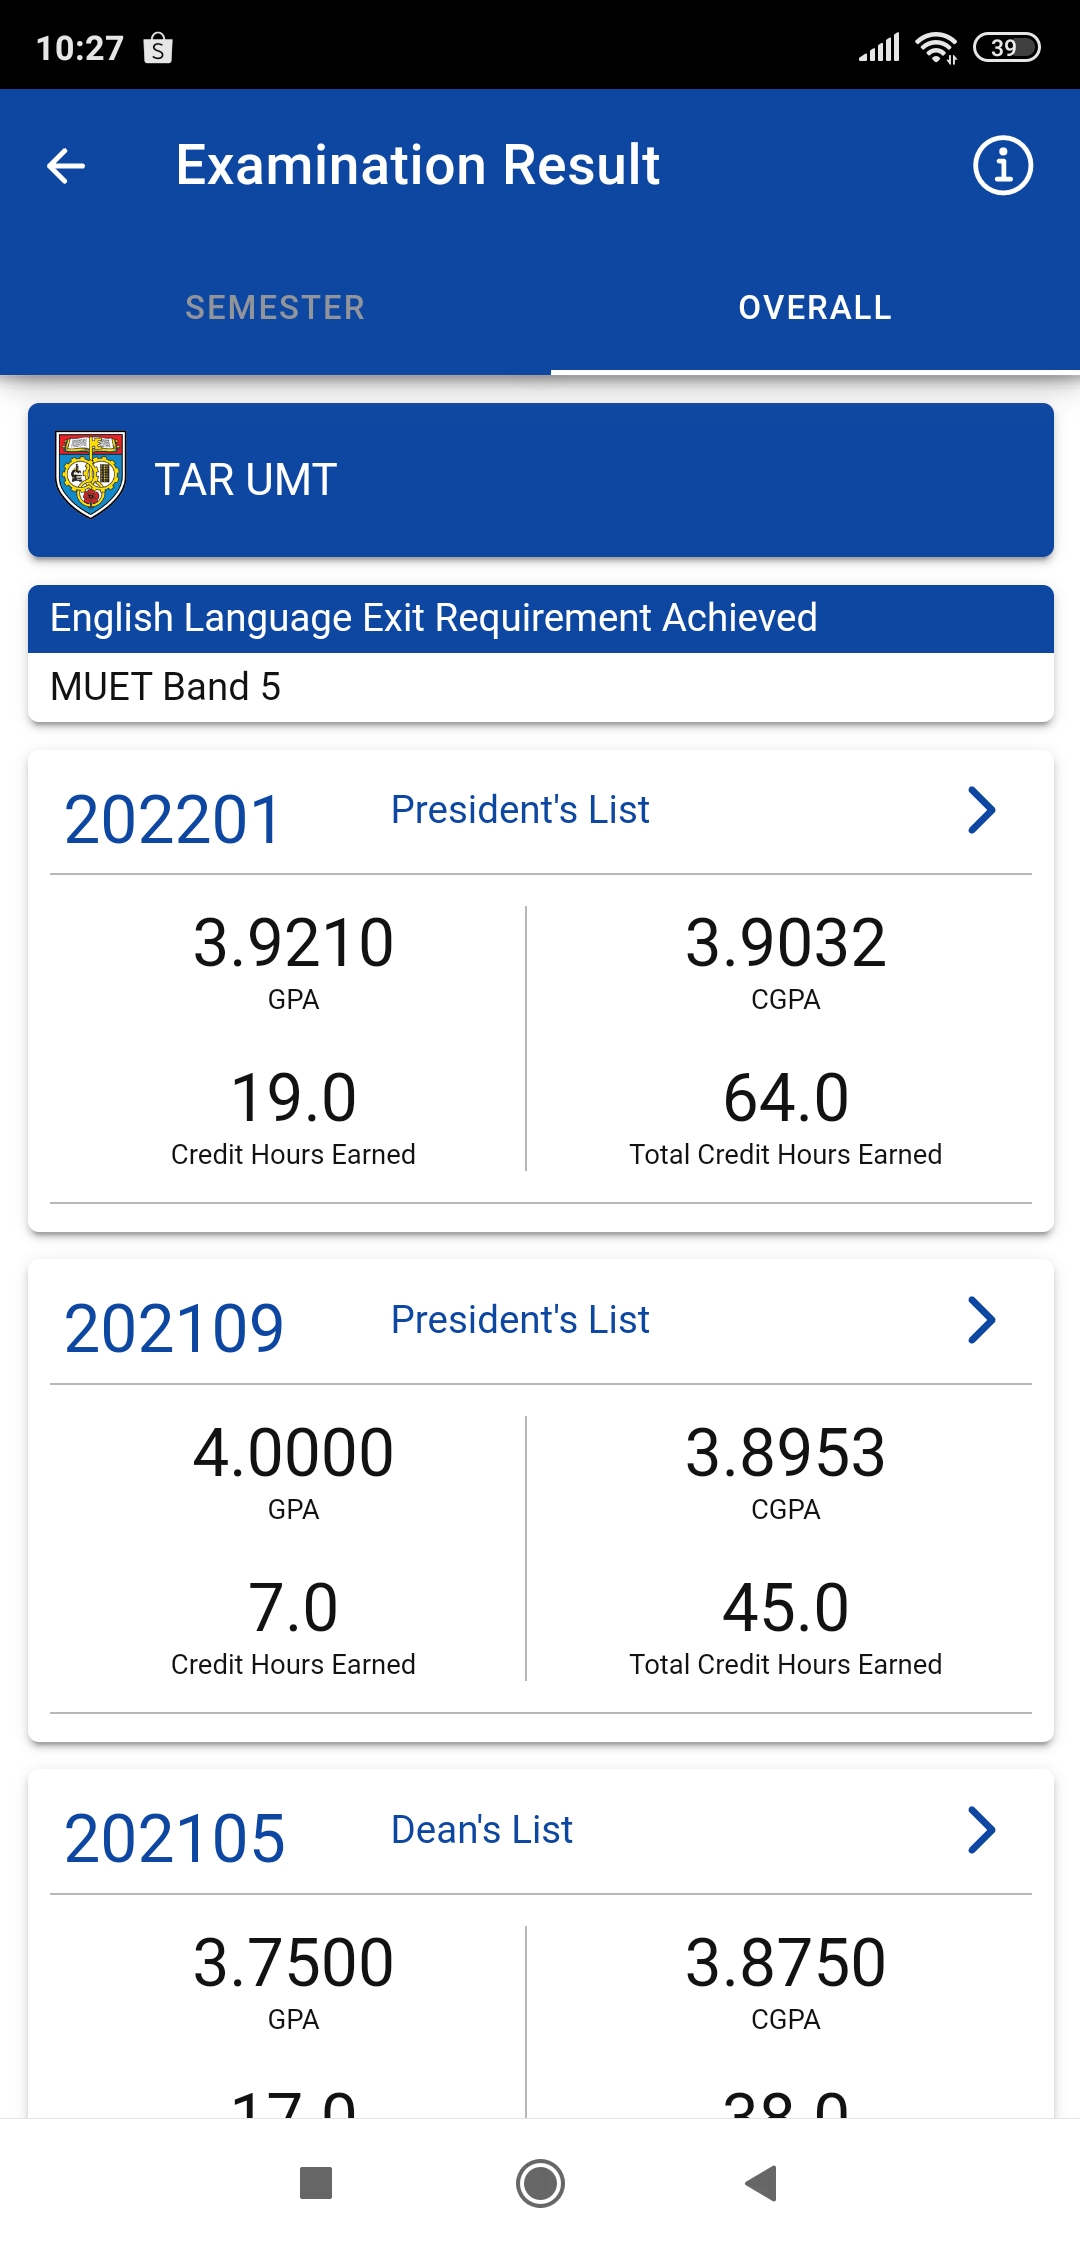The width and height of the screenshot is (1080, 2248).
Task: Tap the TAR UMT crest logo
Action: point(91,475)
